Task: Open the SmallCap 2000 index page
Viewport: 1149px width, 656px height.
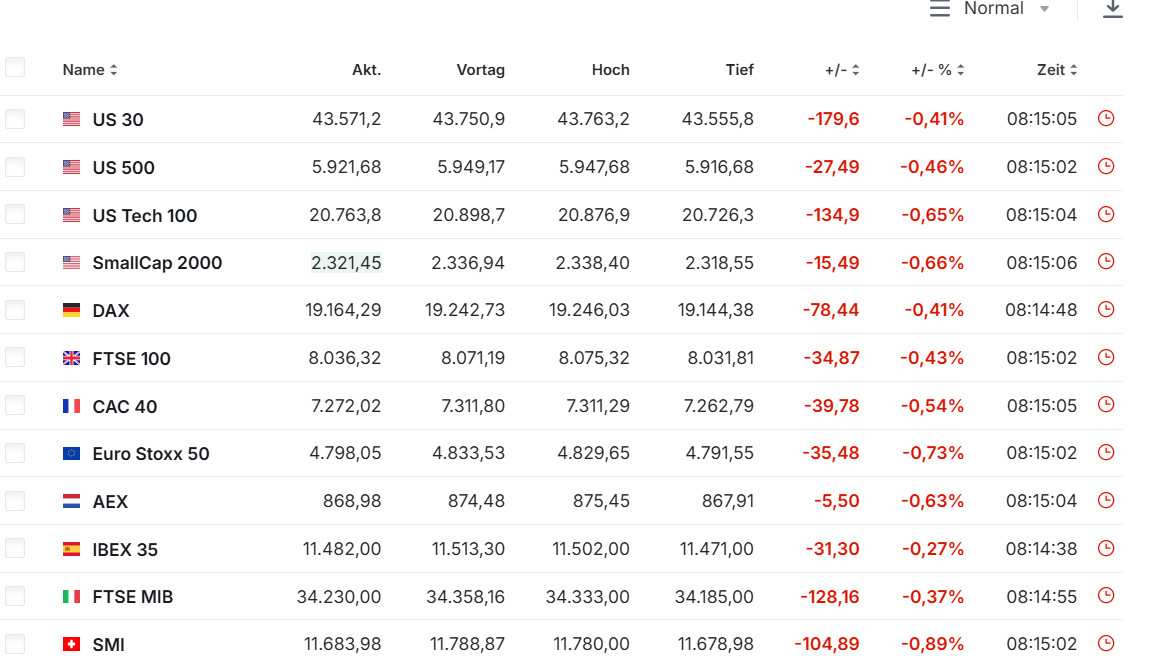Action: tap(157, 263)
